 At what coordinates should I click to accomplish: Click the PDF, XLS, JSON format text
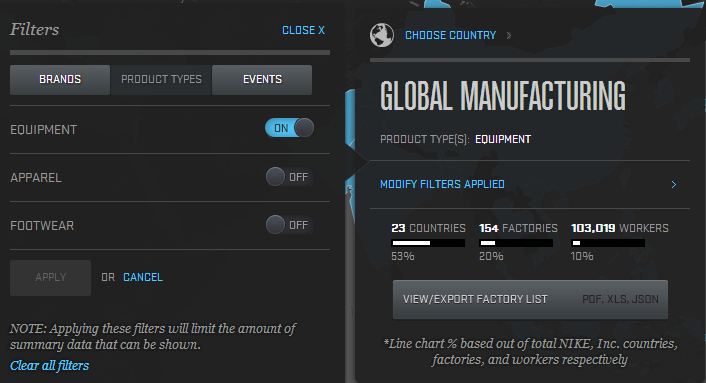pos(620,299)
